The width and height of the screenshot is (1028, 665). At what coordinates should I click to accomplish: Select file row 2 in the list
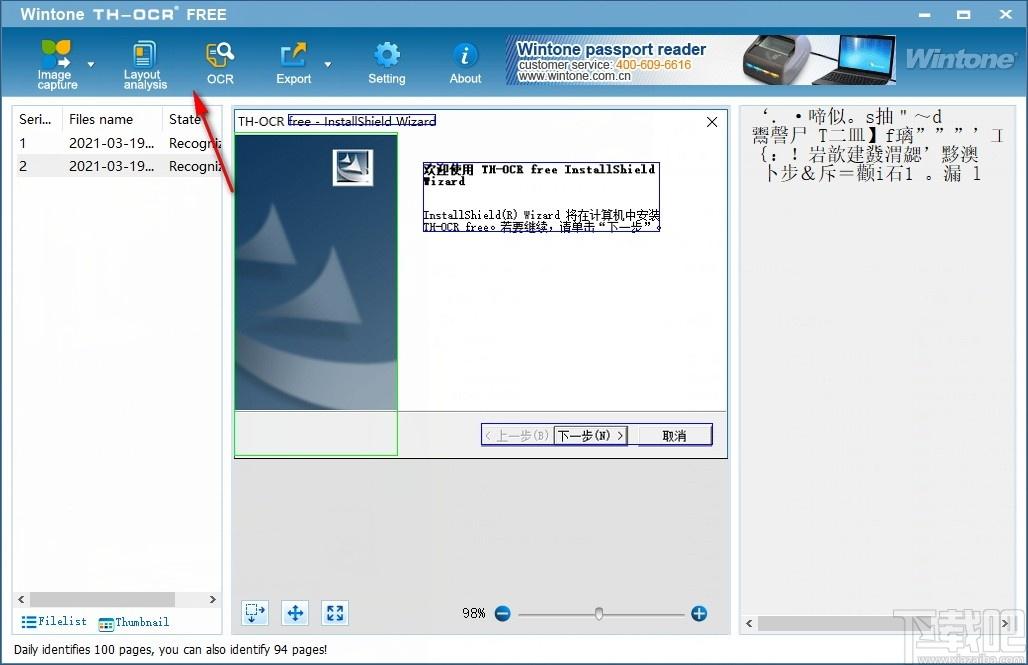[118, 166]
